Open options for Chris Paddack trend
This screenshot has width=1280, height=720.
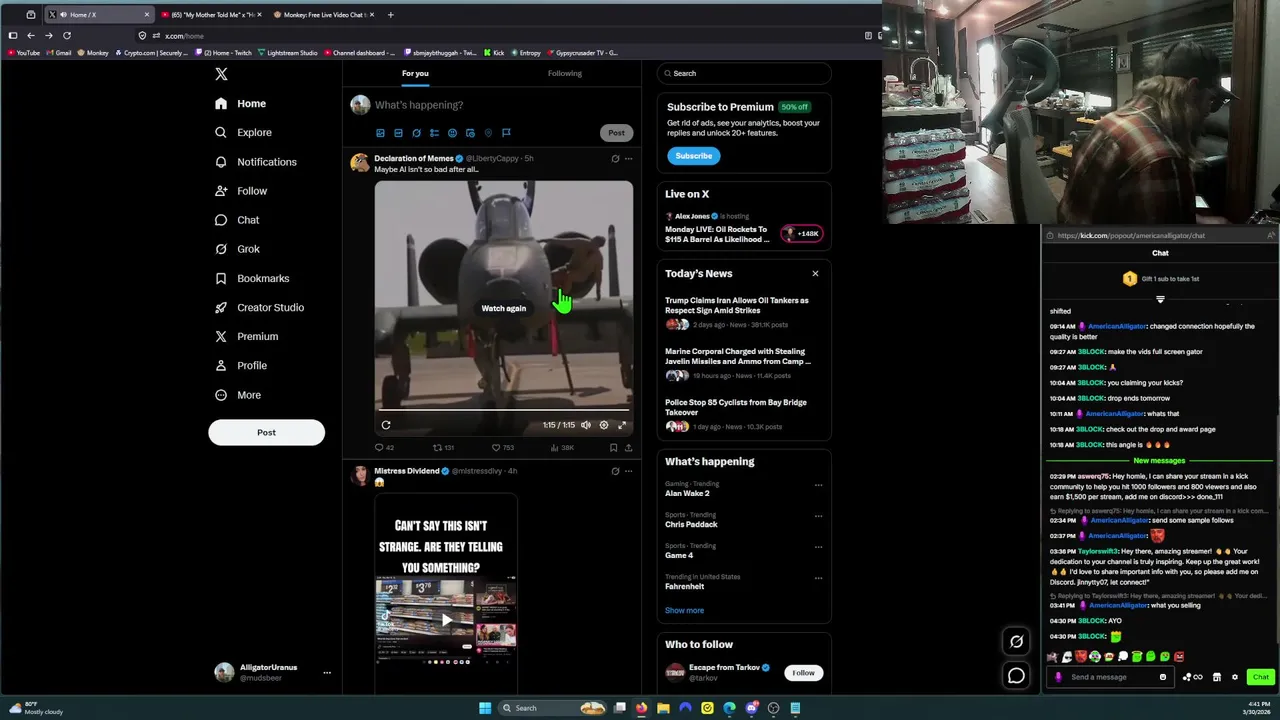click(x=818, y=516)
